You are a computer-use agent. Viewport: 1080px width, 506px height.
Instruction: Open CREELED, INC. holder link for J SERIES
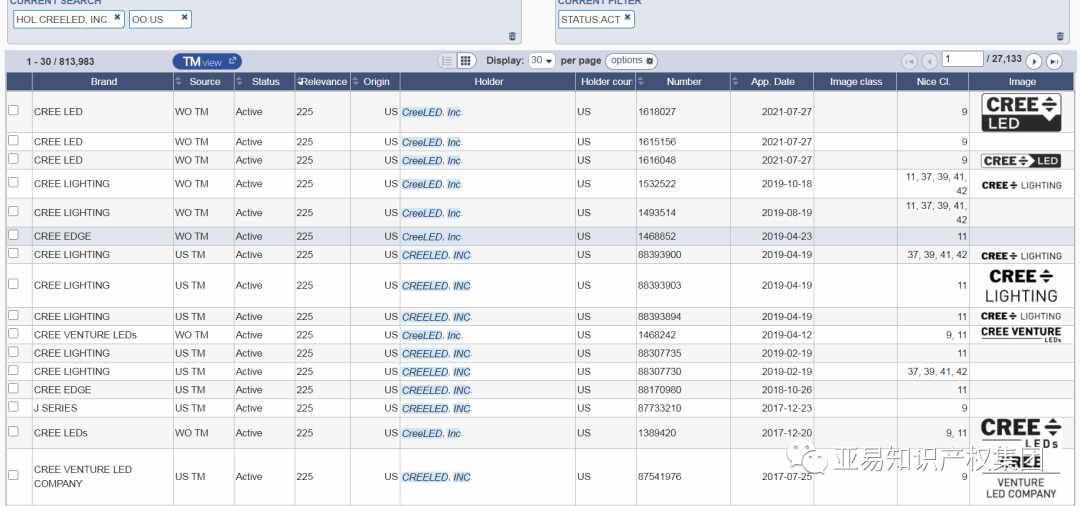click(x=437, y=409)
